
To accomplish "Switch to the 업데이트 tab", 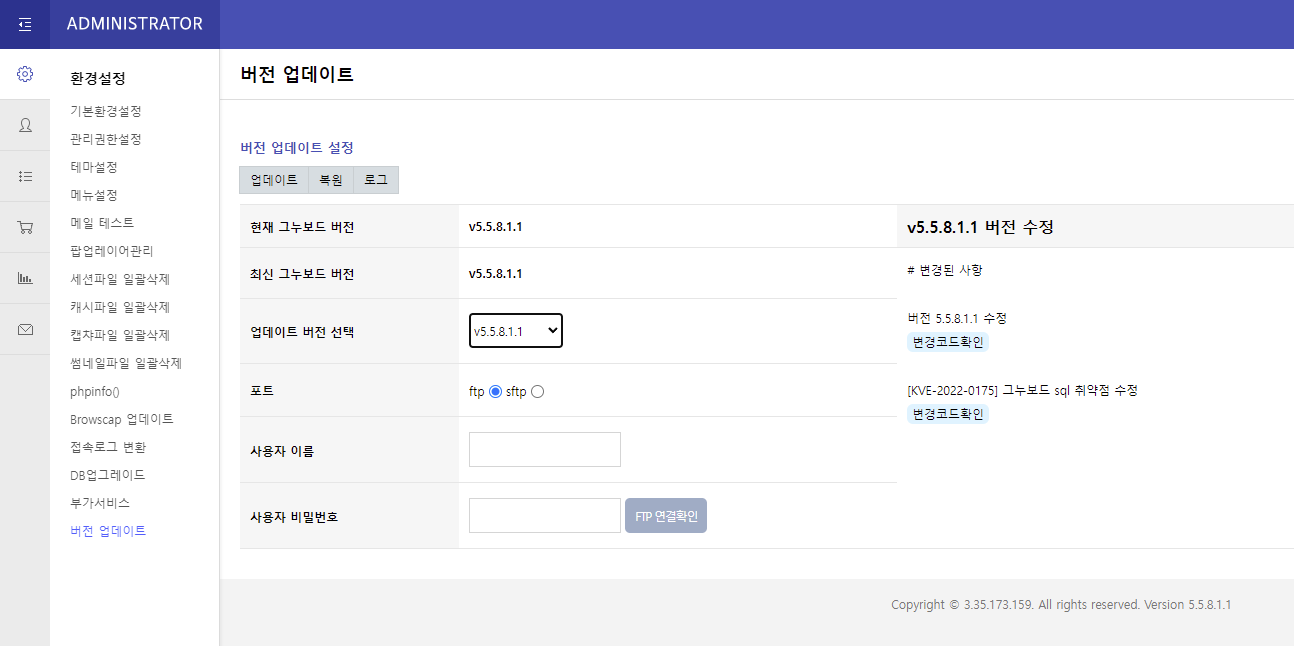I will pos(274,180).
